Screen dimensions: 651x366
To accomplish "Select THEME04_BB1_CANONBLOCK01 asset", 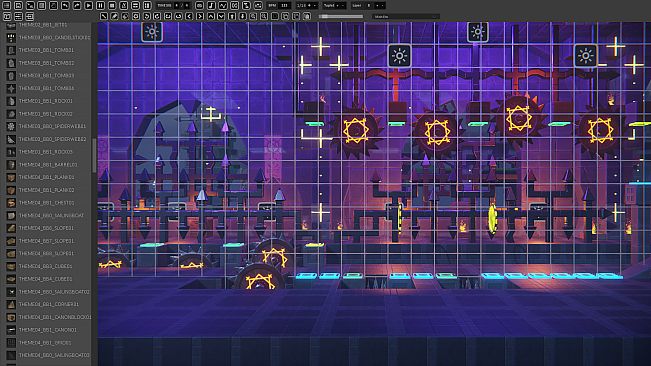I will coord(49,317).
